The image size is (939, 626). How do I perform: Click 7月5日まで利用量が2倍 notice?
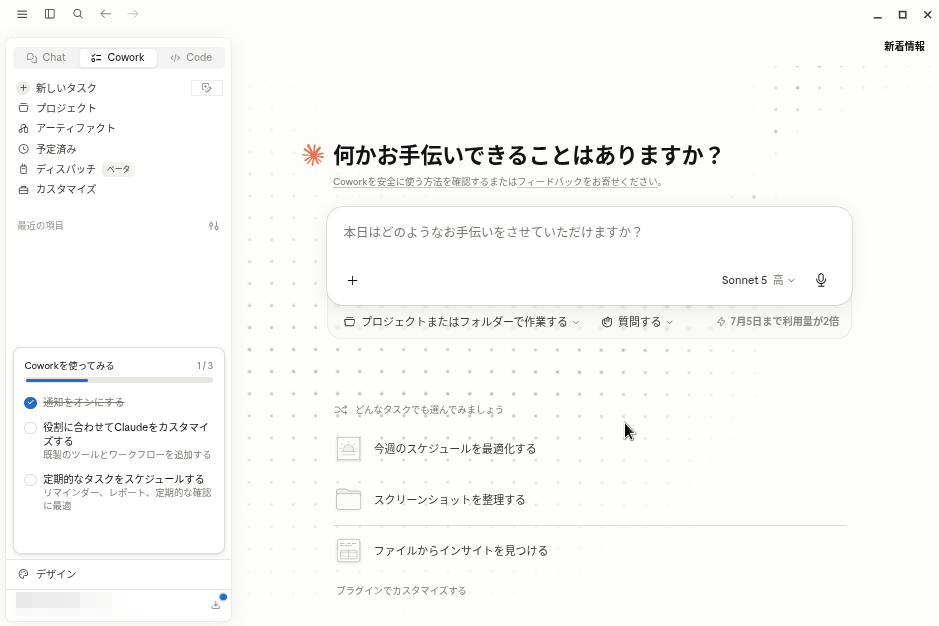coord(778,322)
